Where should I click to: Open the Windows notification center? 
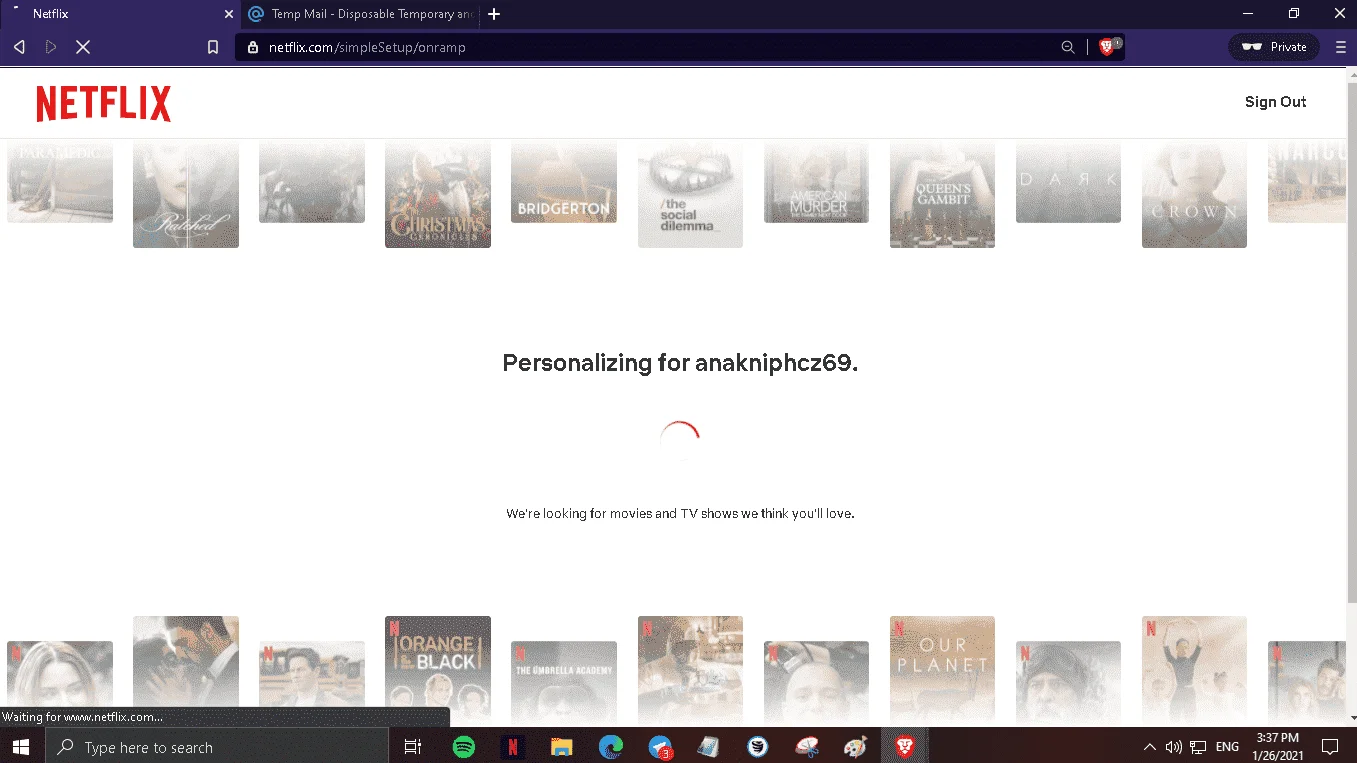tap(1330, 746)
